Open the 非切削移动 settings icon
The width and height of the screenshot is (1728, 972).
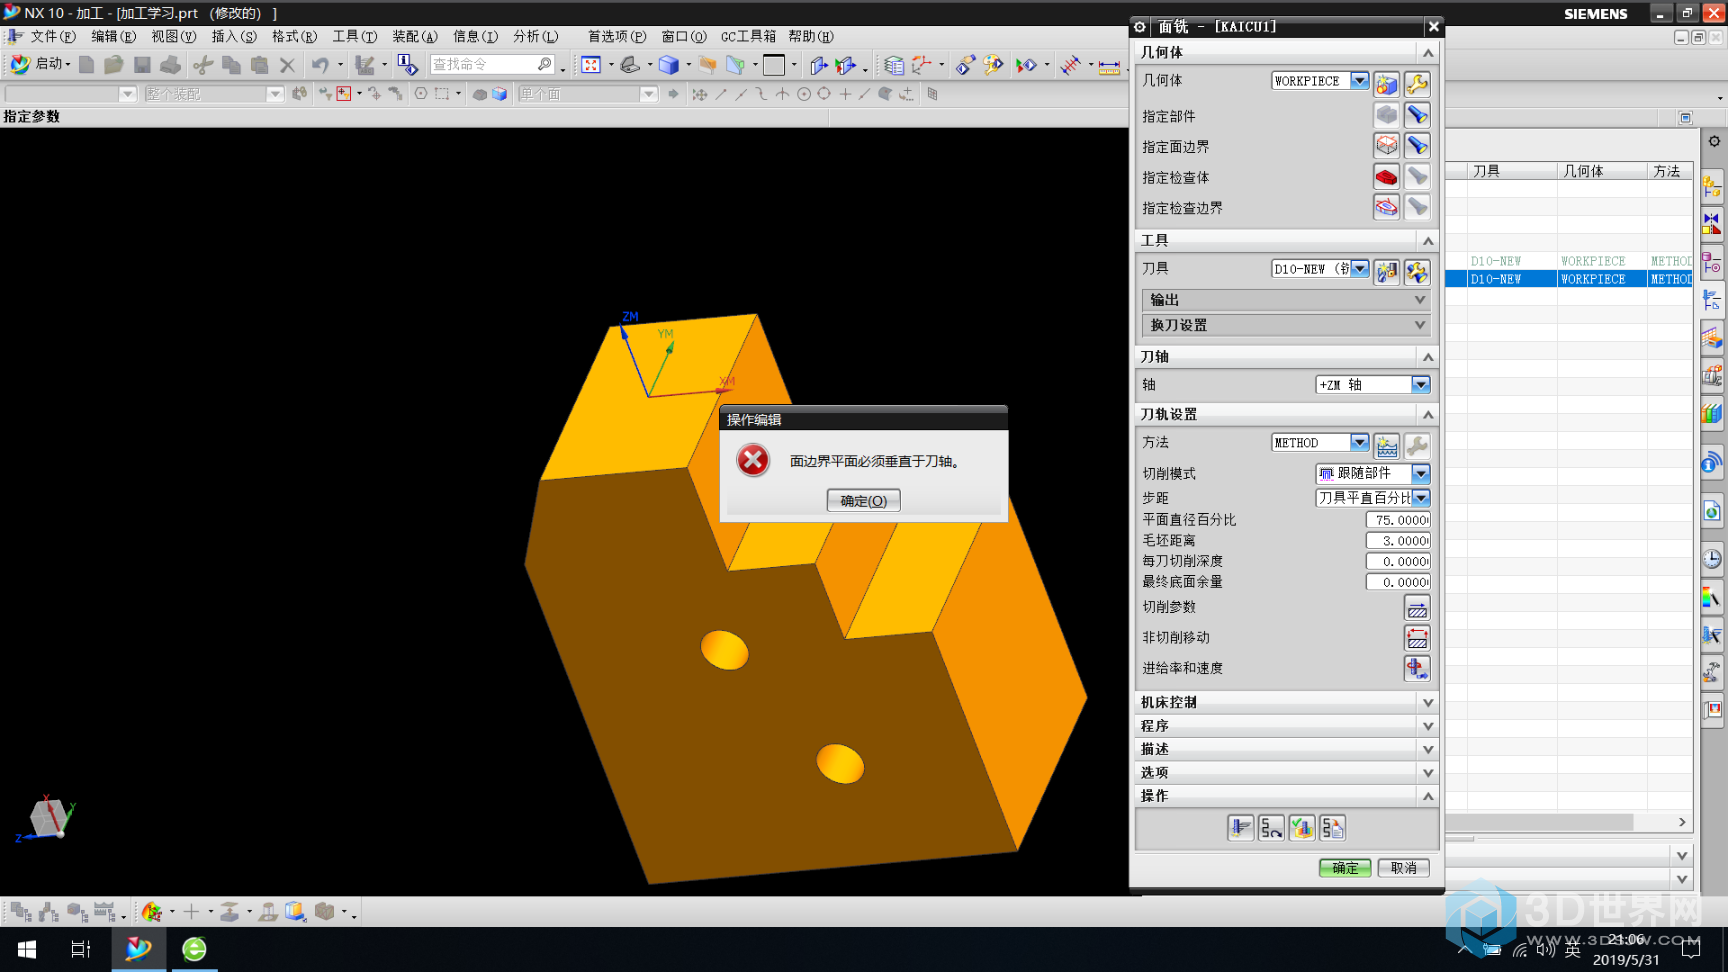[x=1417, y=637]
